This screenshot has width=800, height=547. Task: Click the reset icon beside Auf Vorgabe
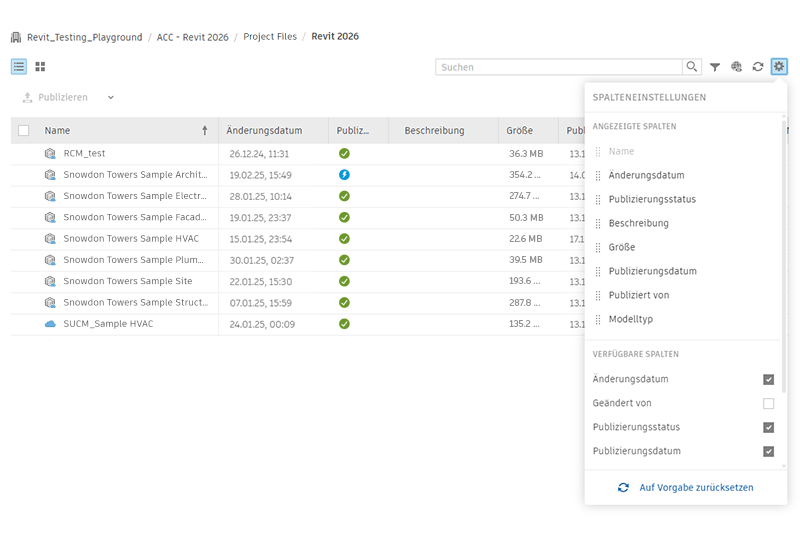623,488
